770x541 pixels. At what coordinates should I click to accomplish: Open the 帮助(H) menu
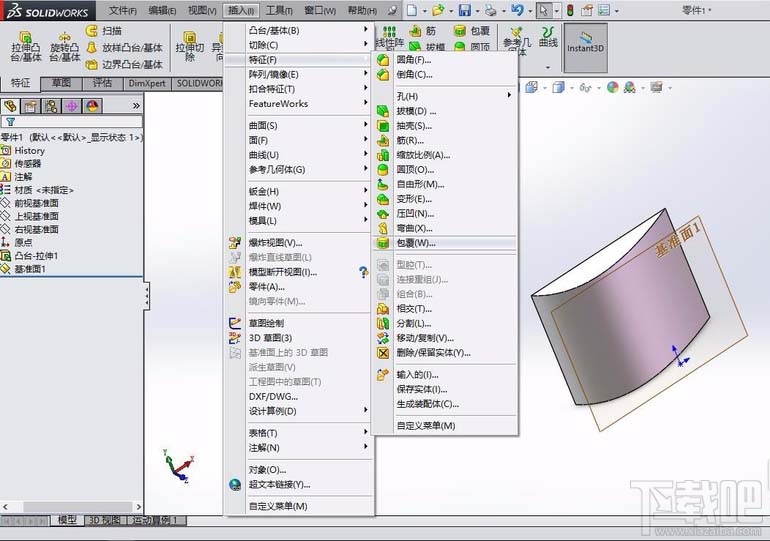pyautogui.click(x=362, y=10)
